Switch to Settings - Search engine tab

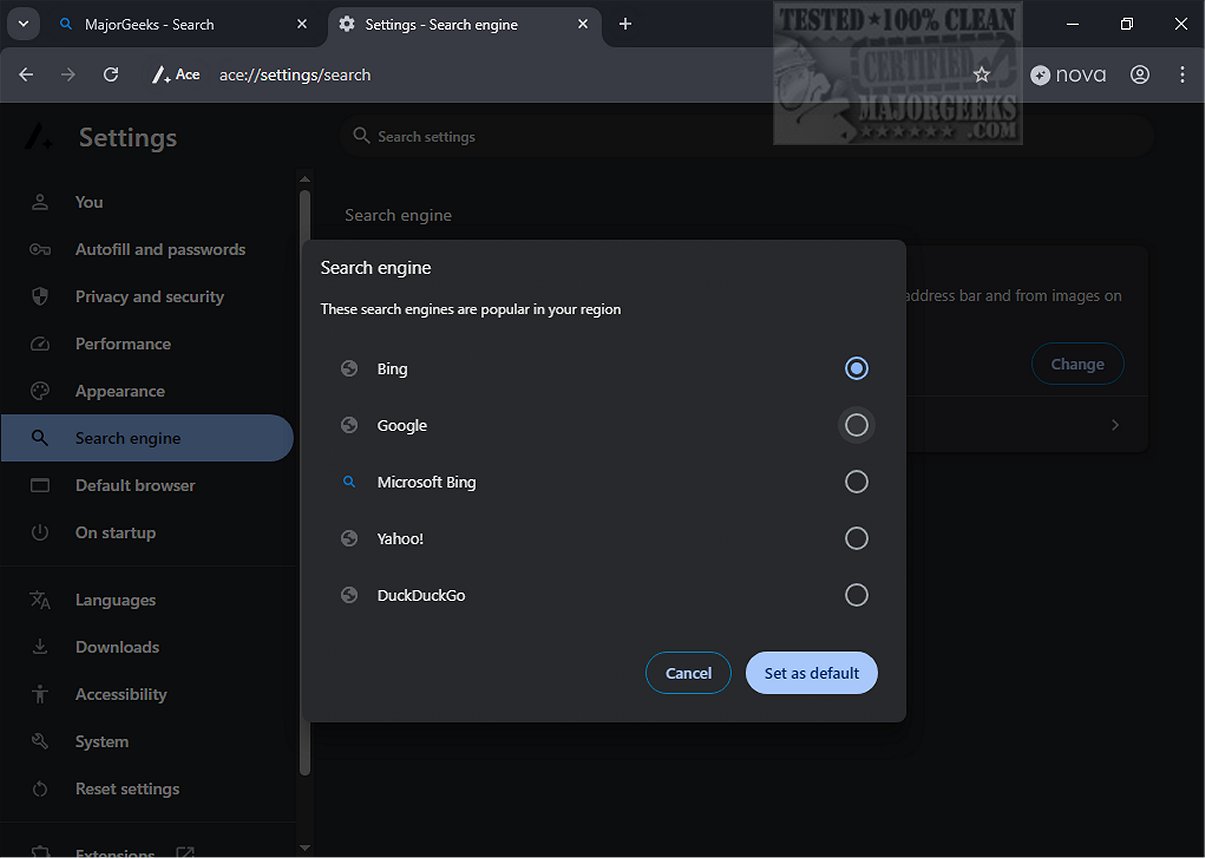[465, 24]
